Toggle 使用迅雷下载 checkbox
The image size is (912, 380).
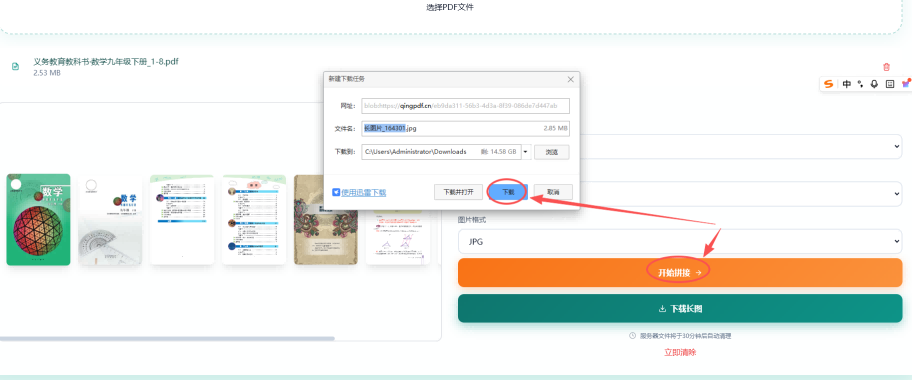tap(336, 192)
